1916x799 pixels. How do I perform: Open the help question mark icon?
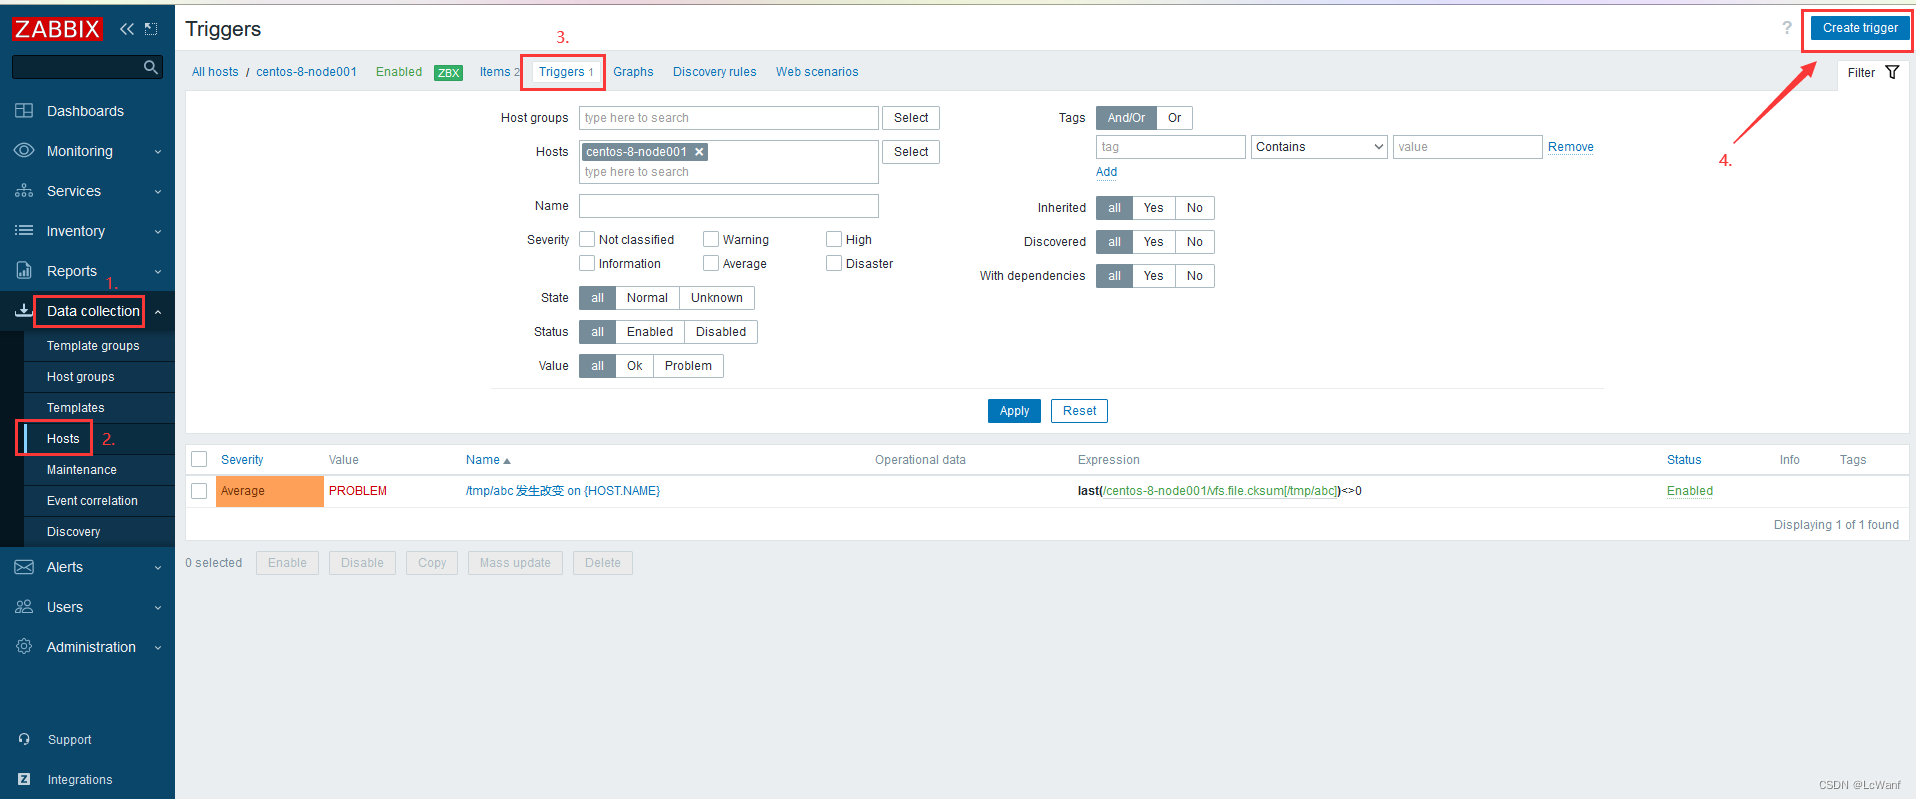[x=1787, y=28]
